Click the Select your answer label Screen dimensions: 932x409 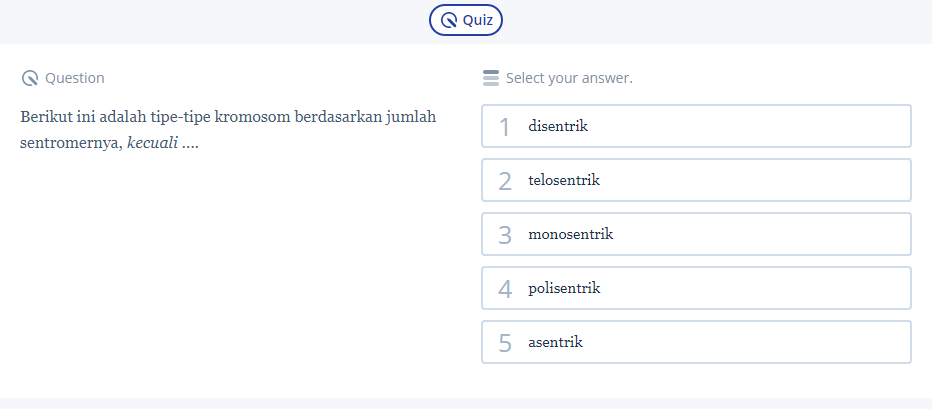click(569, 78)
